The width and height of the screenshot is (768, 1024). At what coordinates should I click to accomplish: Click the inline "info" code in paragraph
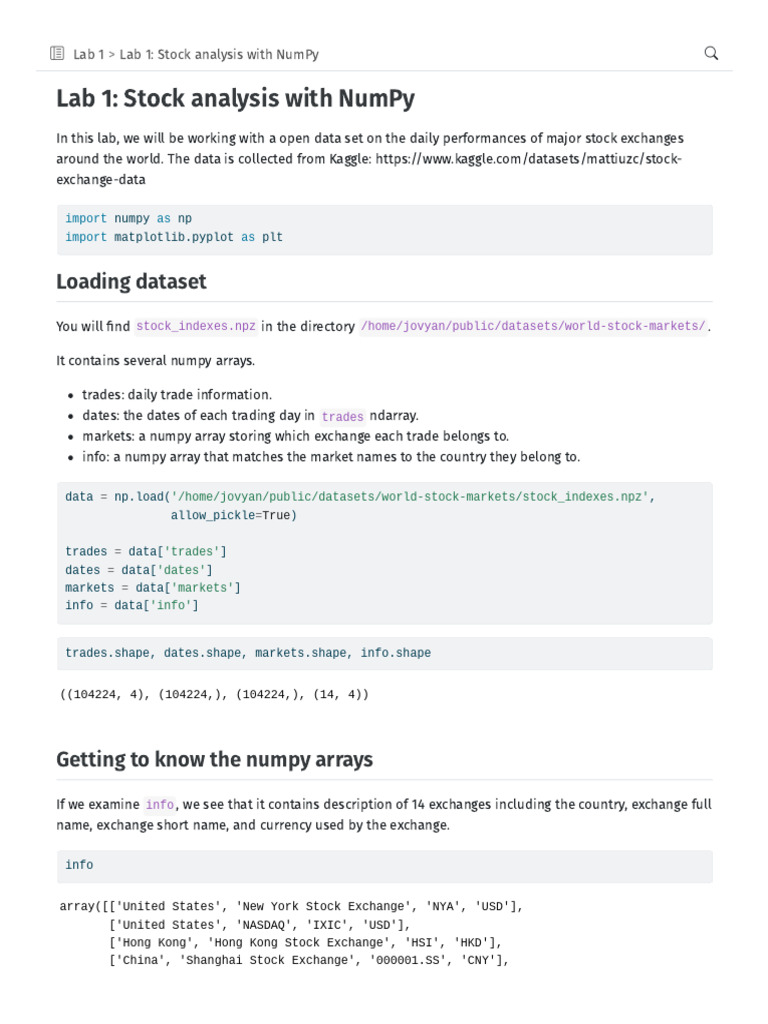tap(160, 805)
